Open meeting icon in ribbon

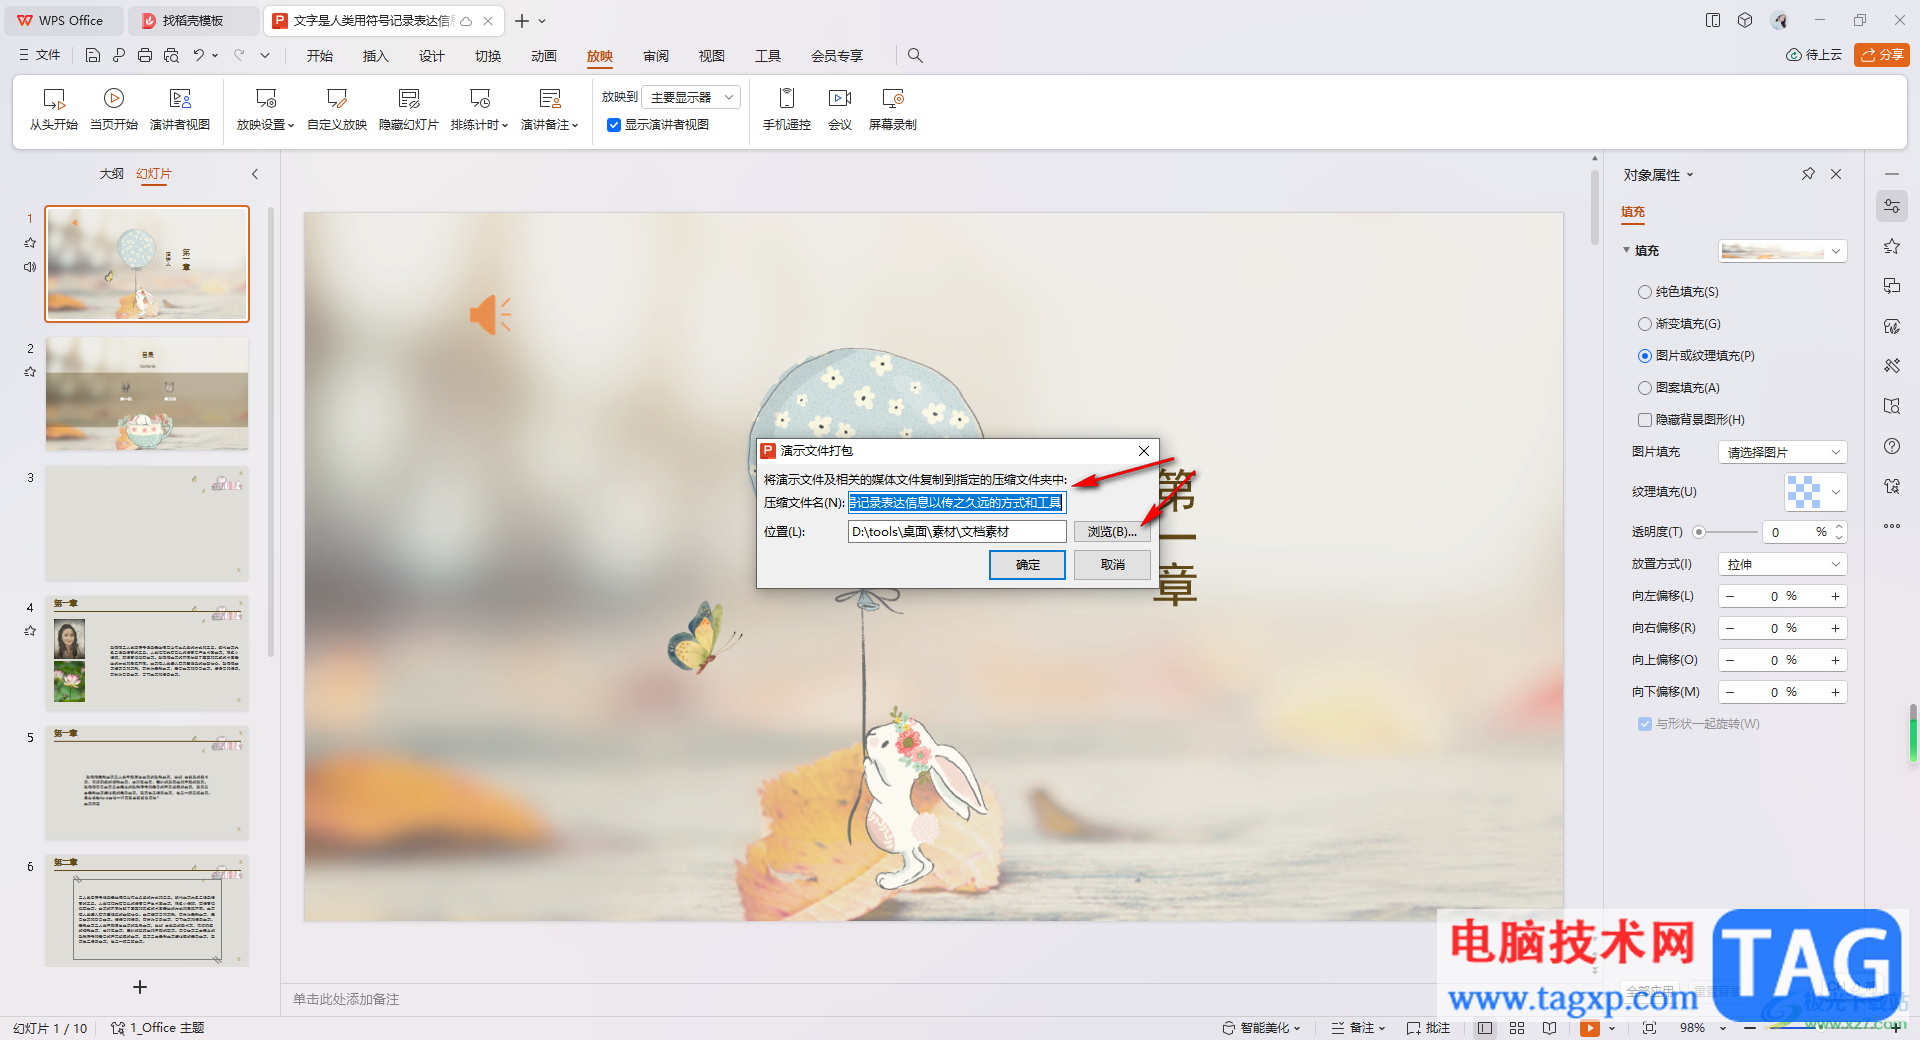tap(840, 98)
